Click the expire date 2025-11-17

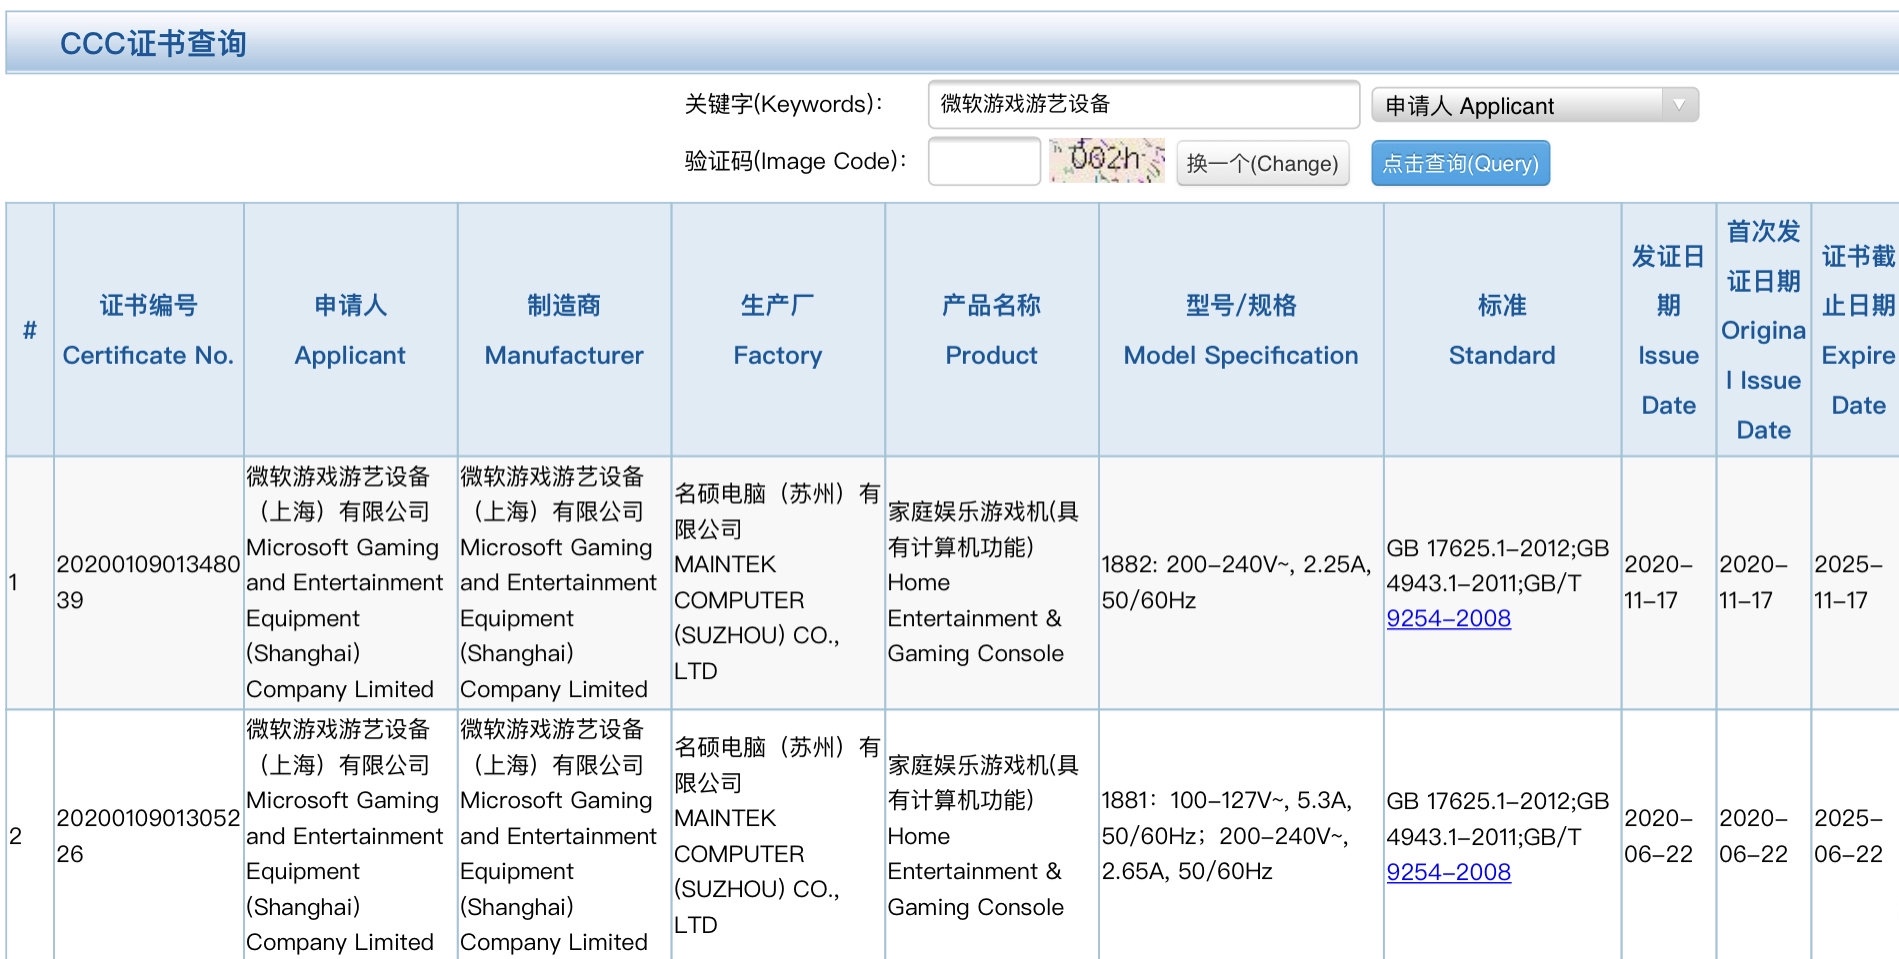(1849, 582)
